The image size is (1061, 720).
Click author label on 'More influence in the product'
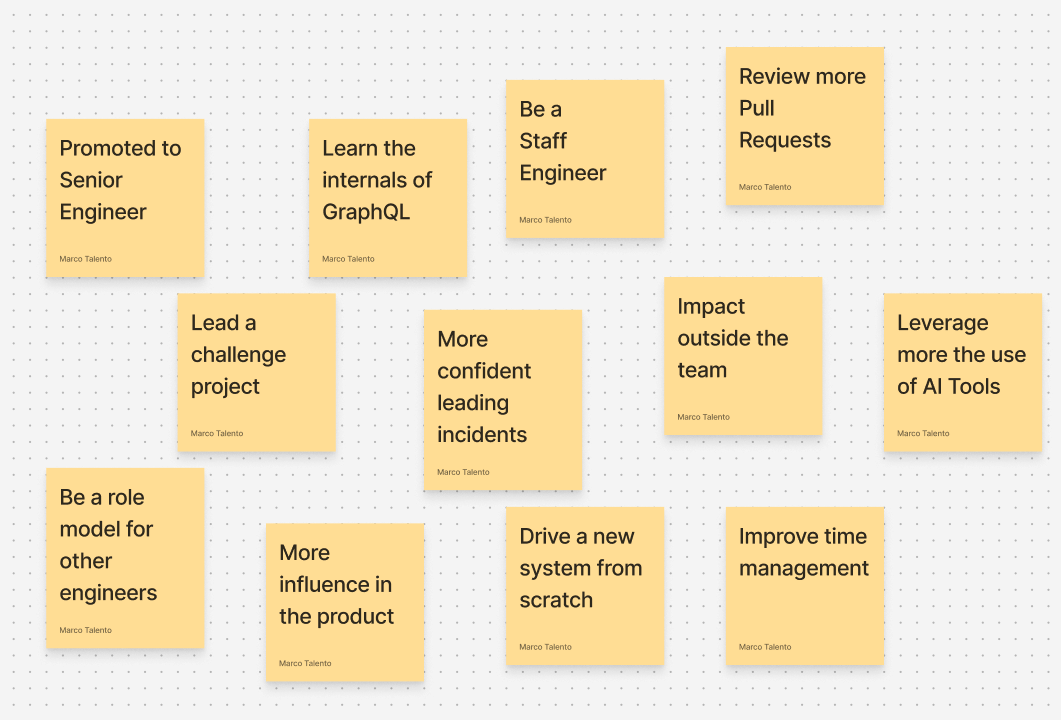tap(305, 663)
